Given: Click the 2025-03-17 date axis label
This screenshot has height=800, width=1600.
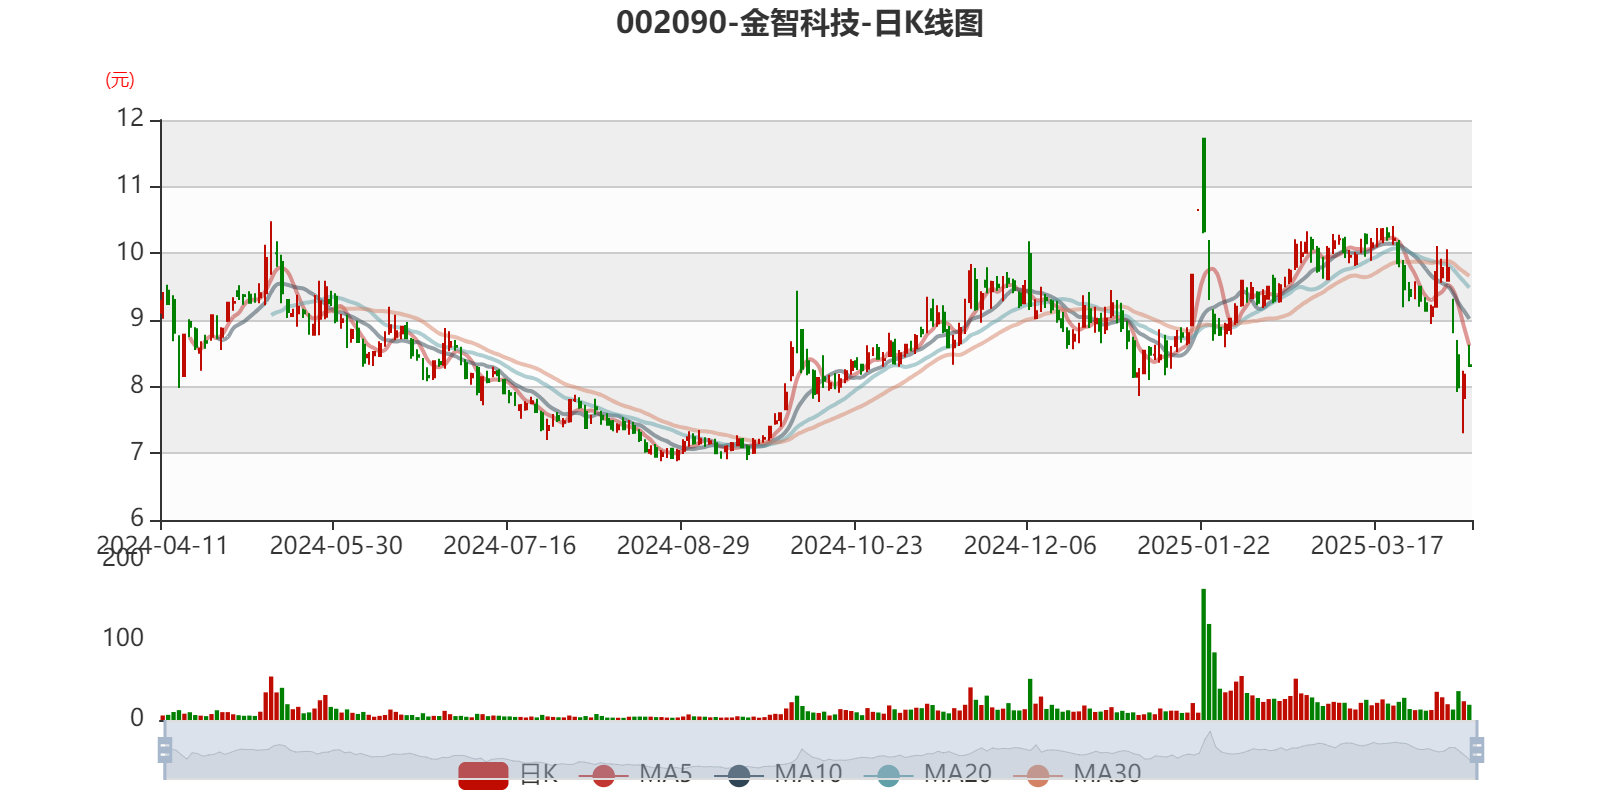Looking at the screenshot, I should [1377, 546].
